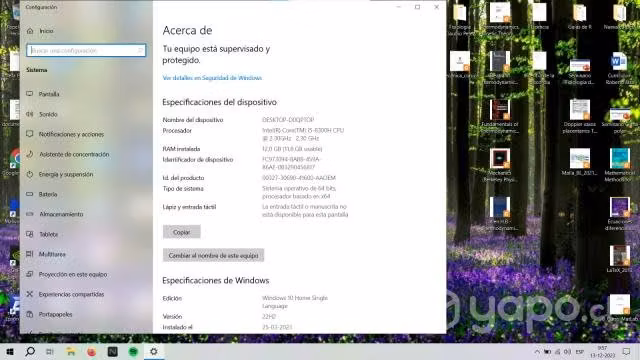This screenshot has width=640, height=360.
Task: Open File Explorer from the taskbar
Action: [71, 351]
